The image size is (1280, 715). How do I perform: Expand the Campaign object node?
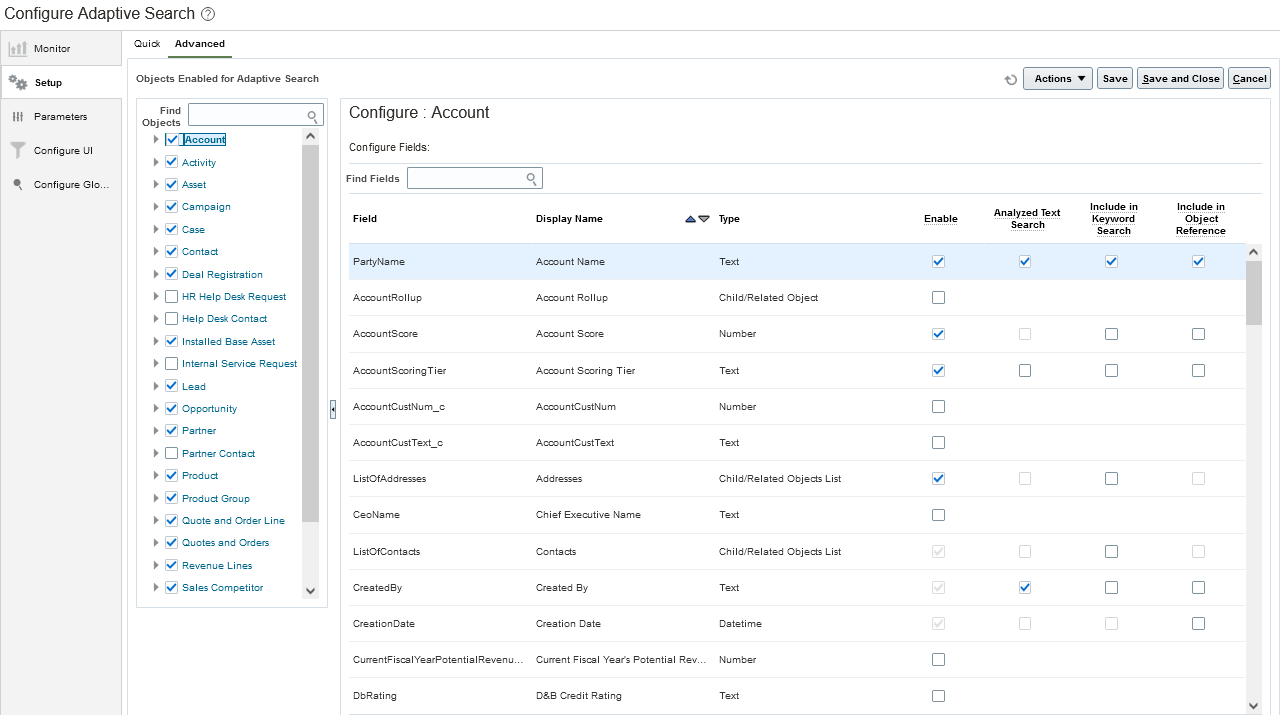[x=156, y=207]
